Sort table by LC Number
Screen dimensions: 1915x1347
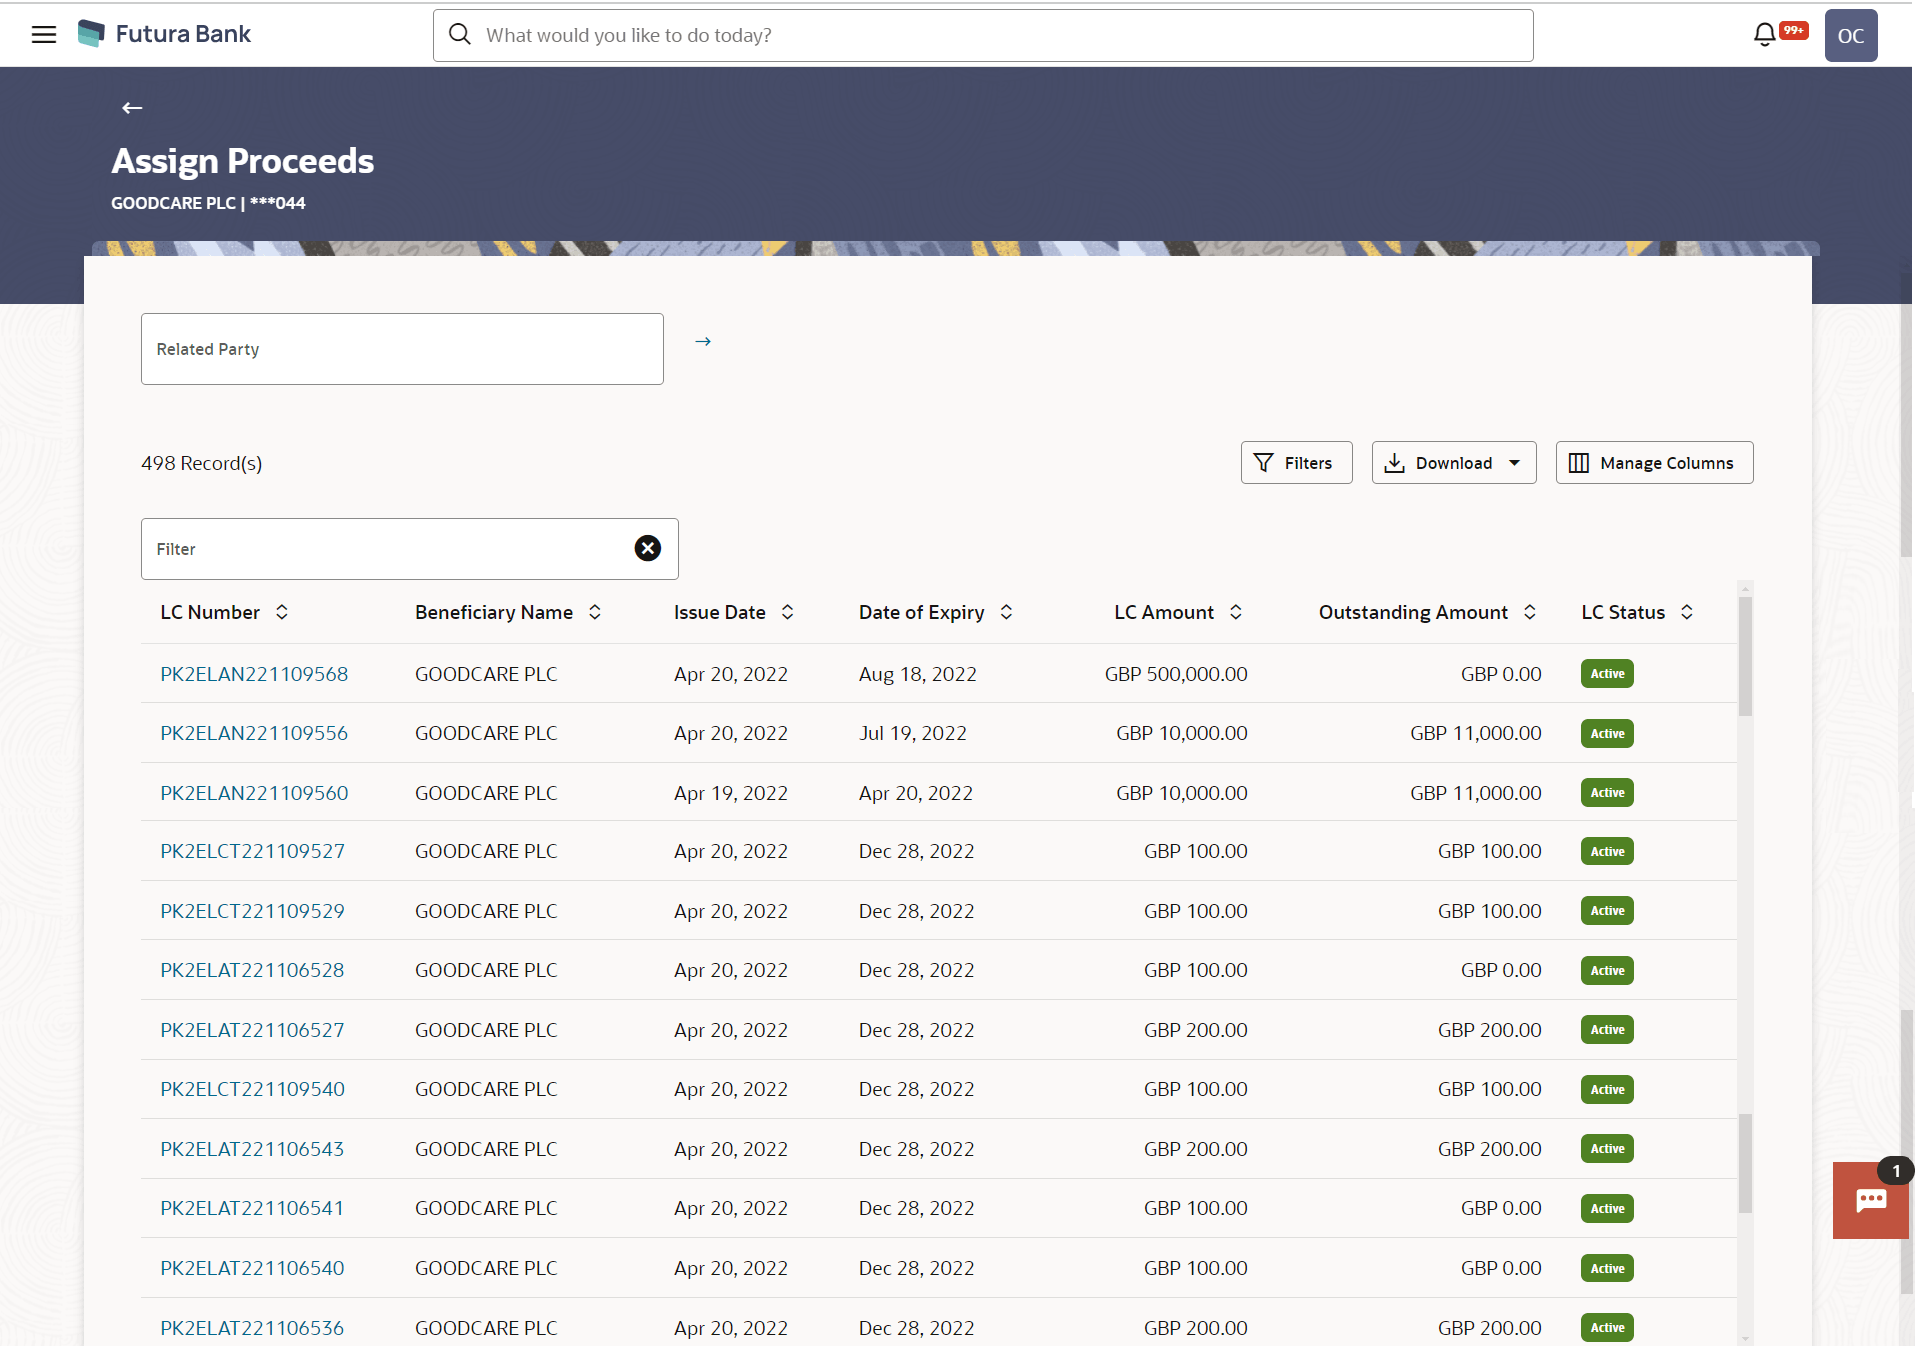282,612
